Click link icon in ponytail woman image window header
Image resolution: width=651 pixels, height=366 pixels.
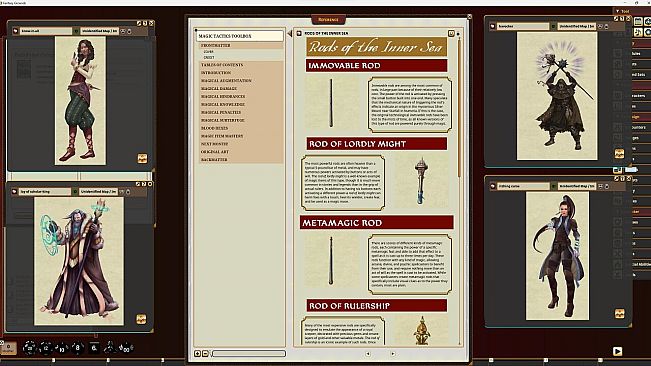tap(493, 186)
